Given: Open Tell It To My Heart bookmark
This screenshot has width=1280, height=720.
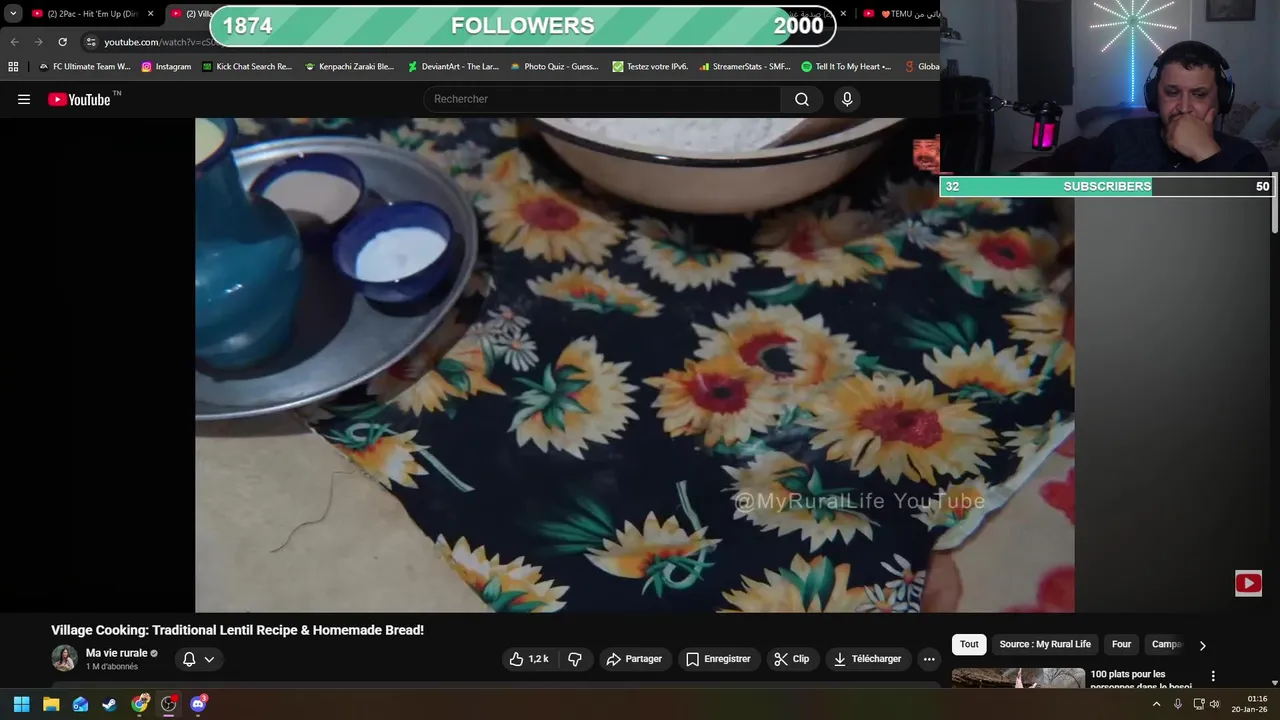Looking at the screenshot, I should pyautogui.click(x=846, y=67).
